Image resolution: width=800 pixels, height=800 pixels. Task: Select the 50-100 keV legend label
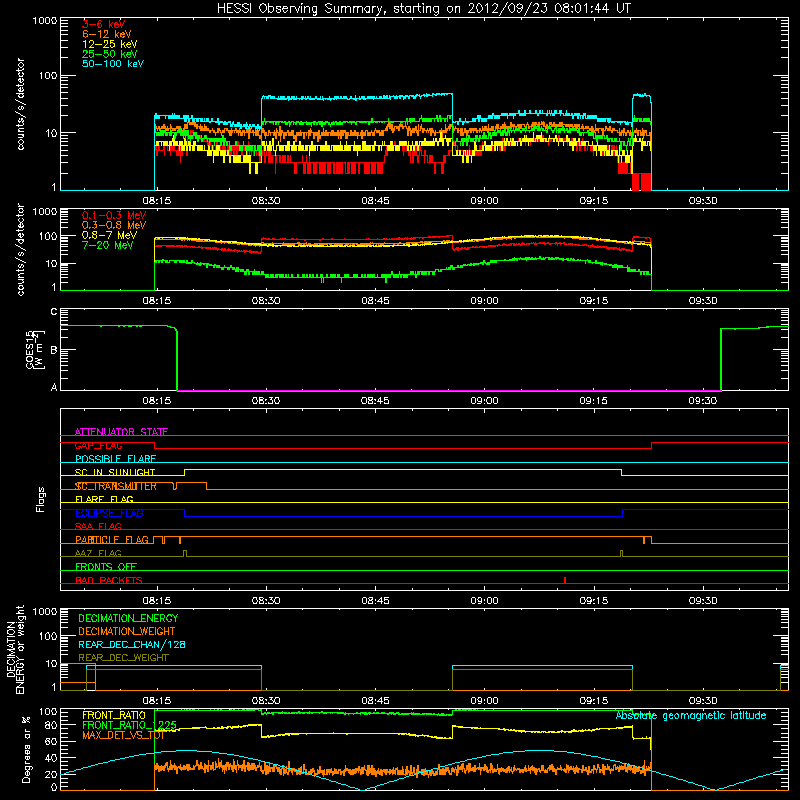[x=113, y=64]
